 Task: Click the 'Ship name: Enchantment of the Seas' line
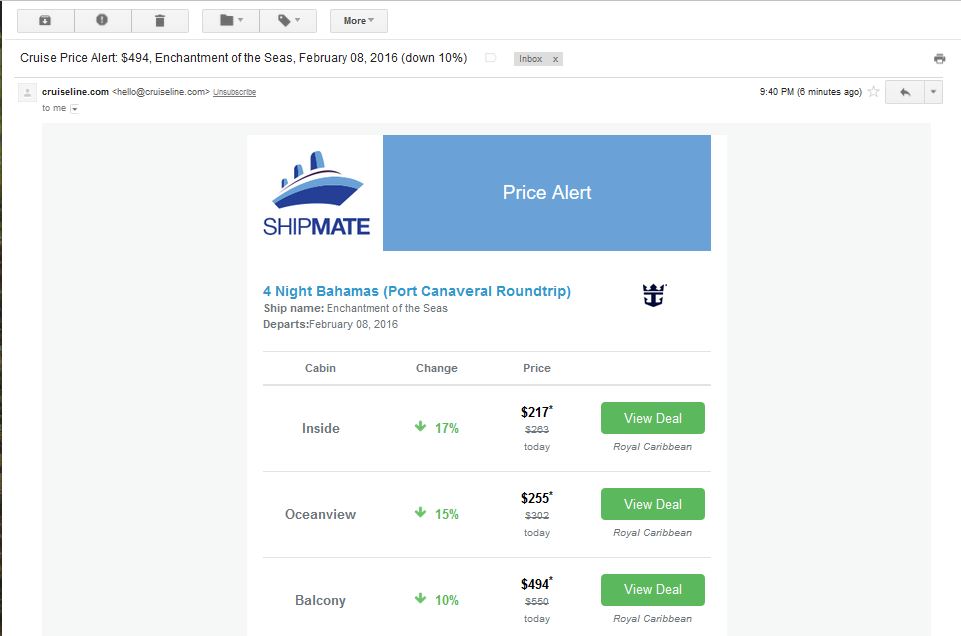pyautogui.click(x=355, y=308)
